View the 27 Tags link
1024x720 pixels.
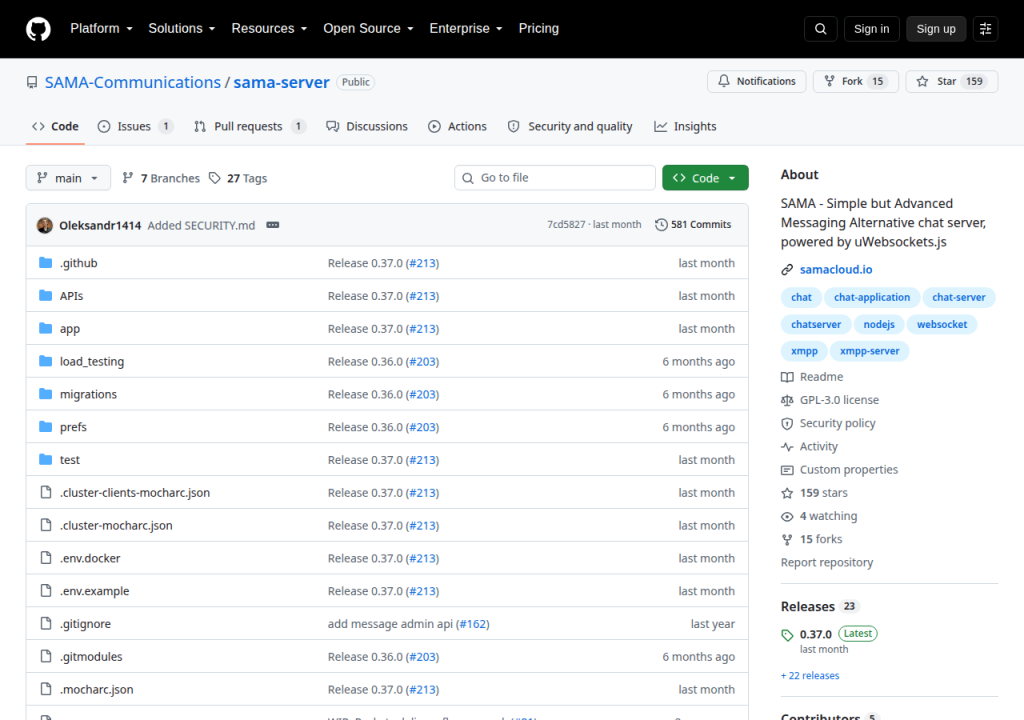tap(238, 178)
